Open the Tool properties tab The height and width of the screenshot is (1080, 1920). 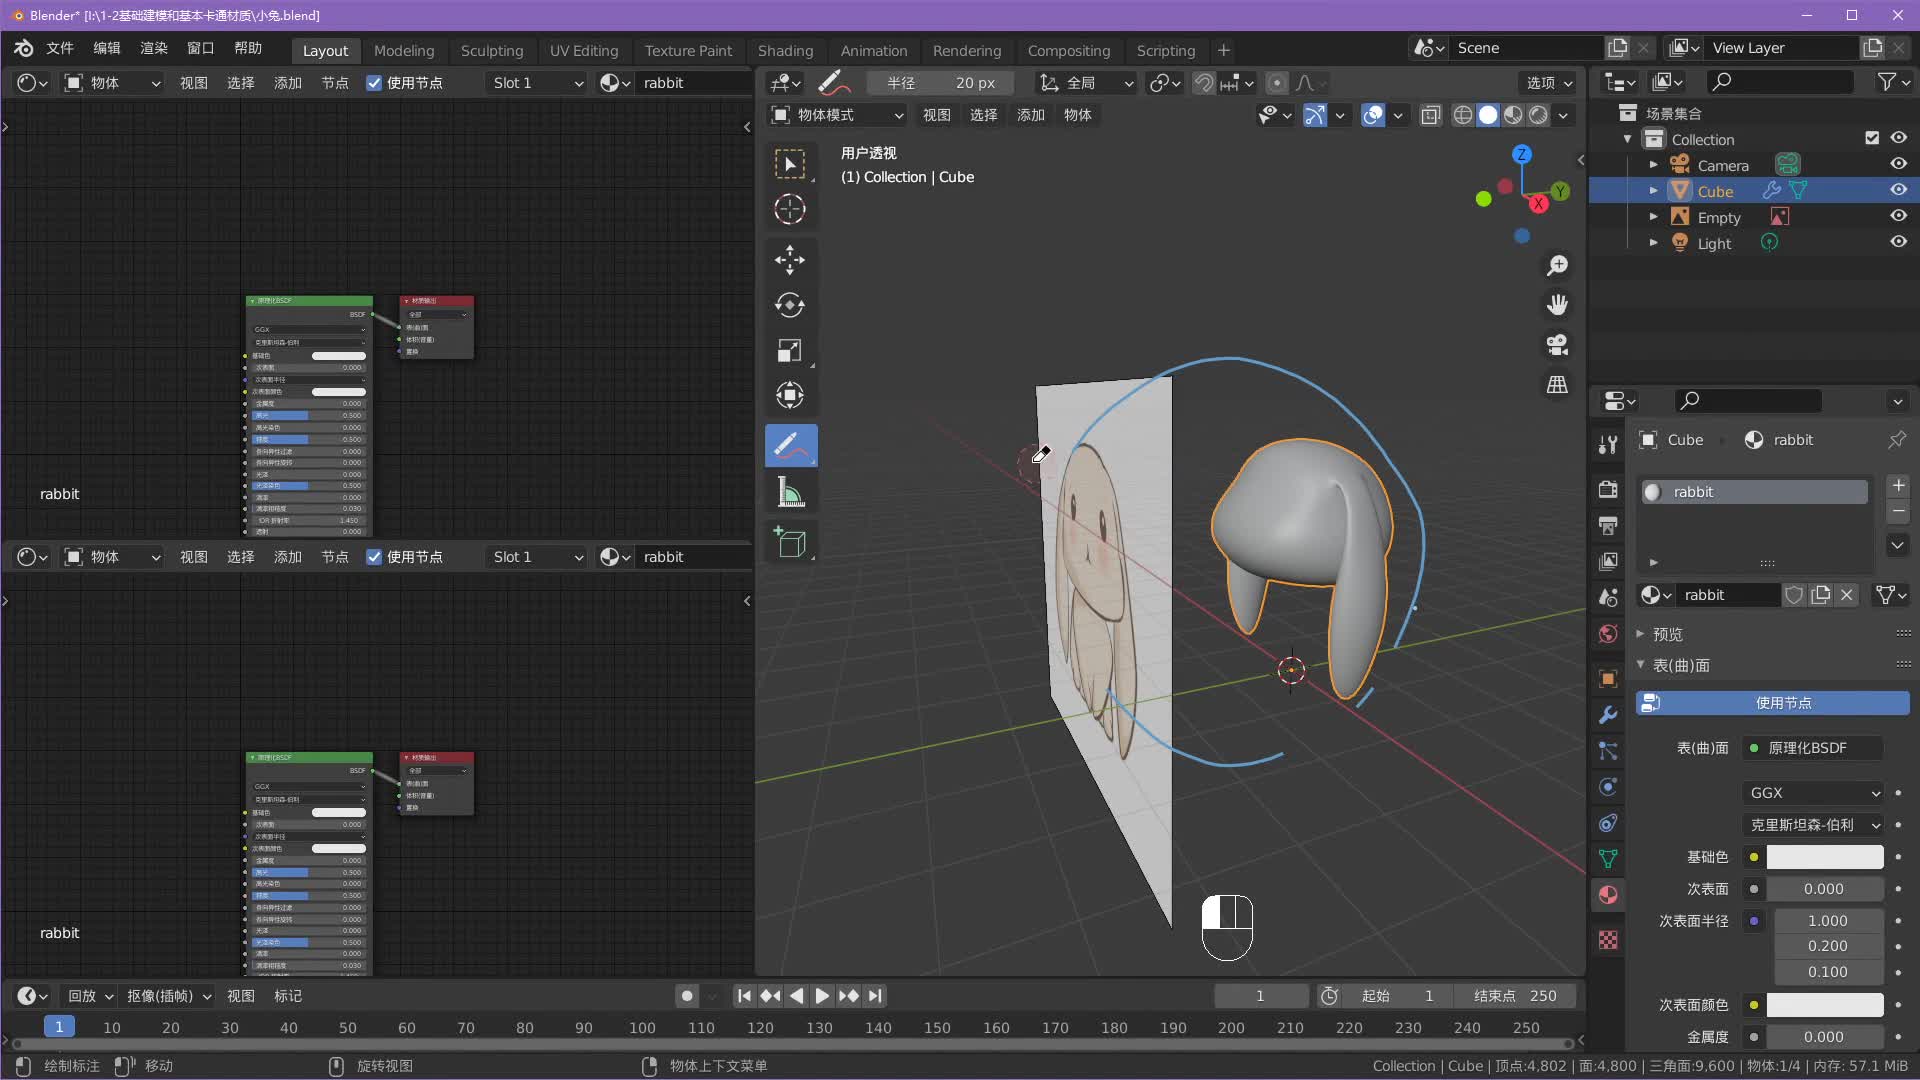pos(1608,444)
